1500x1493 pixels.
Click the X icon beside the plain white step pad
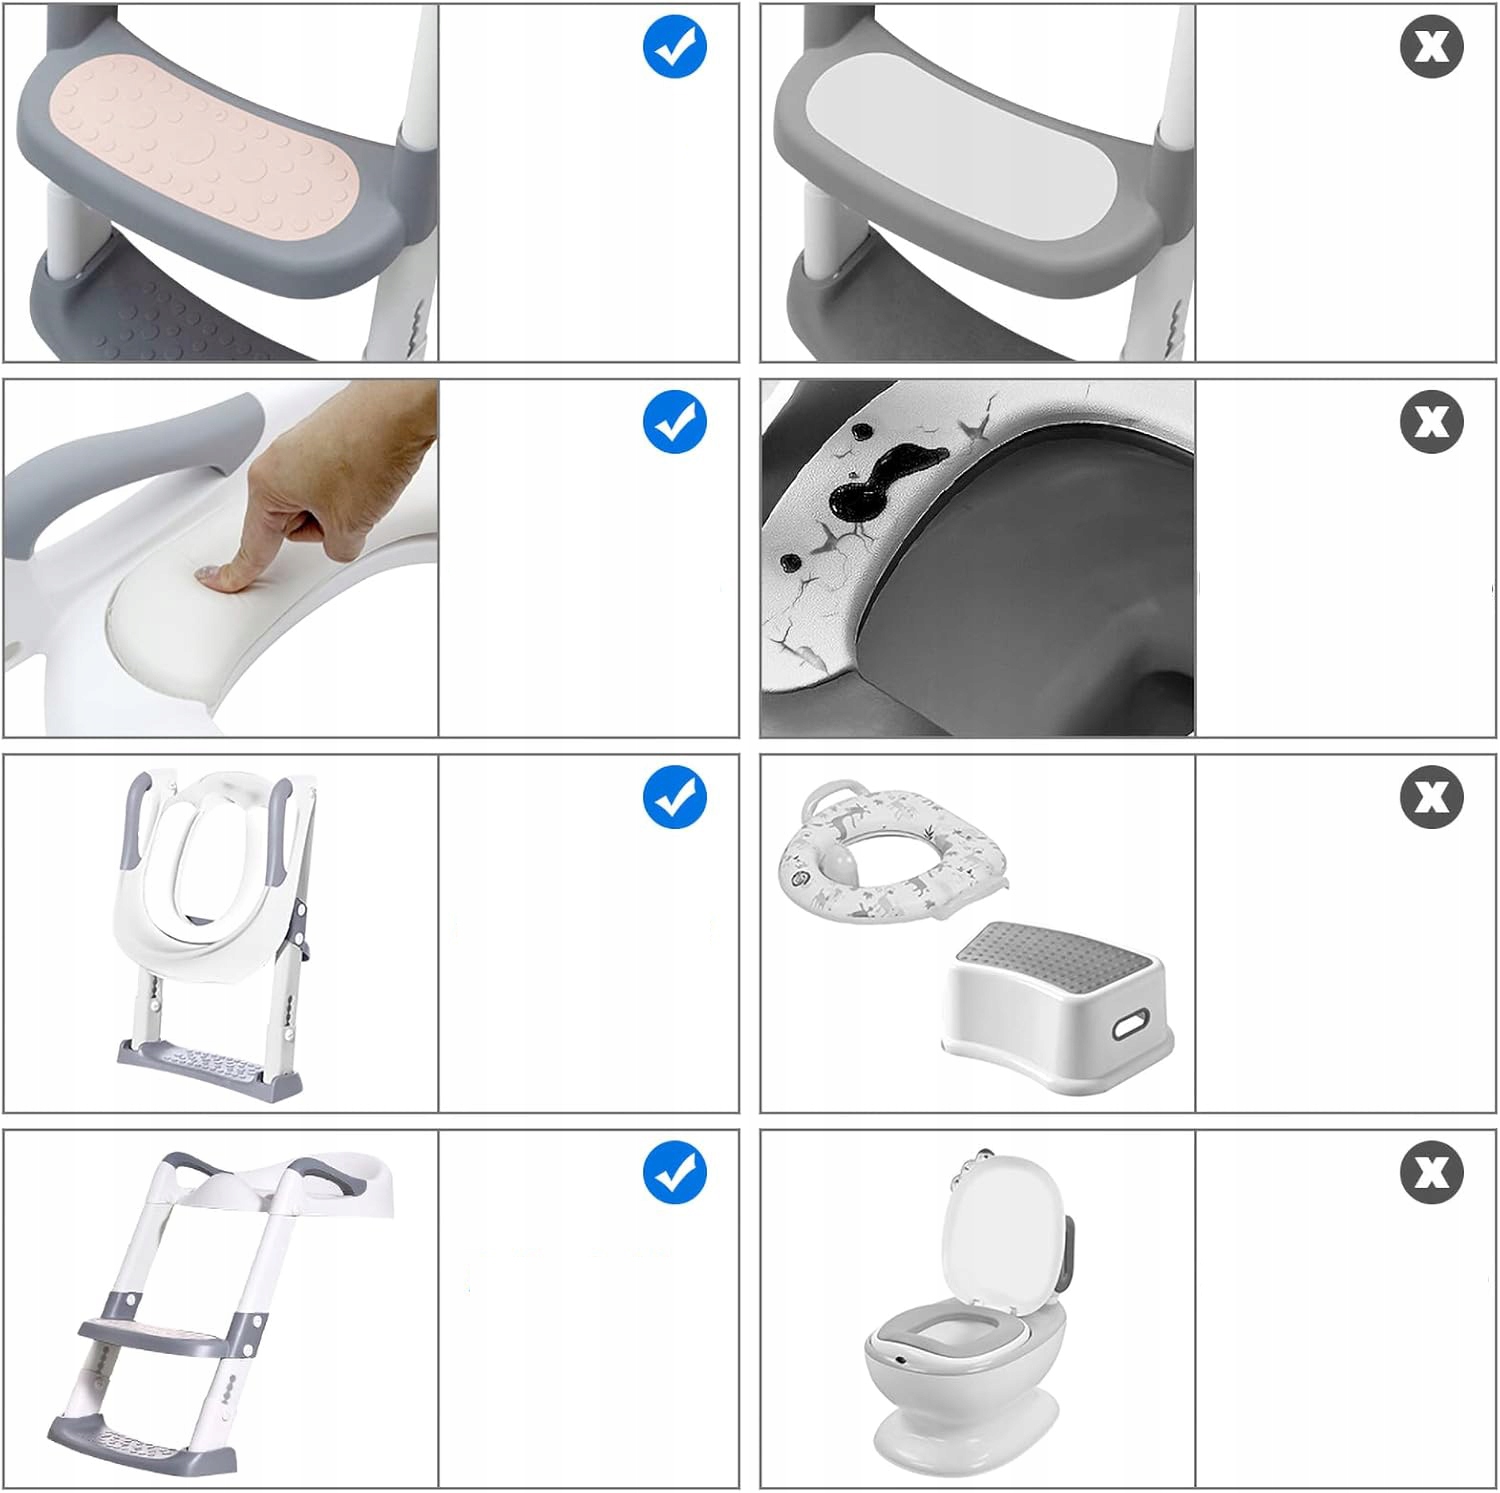click(1432, 46)
